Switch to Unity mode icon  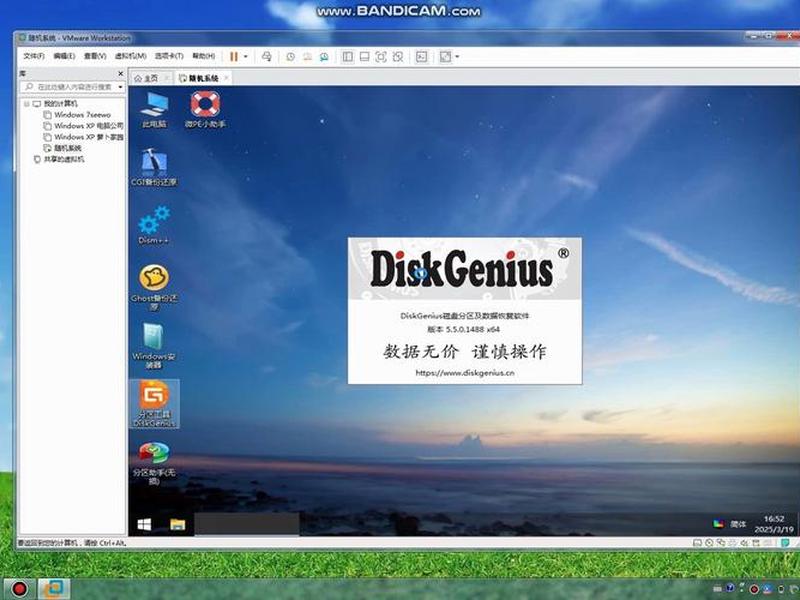(397, 57)
